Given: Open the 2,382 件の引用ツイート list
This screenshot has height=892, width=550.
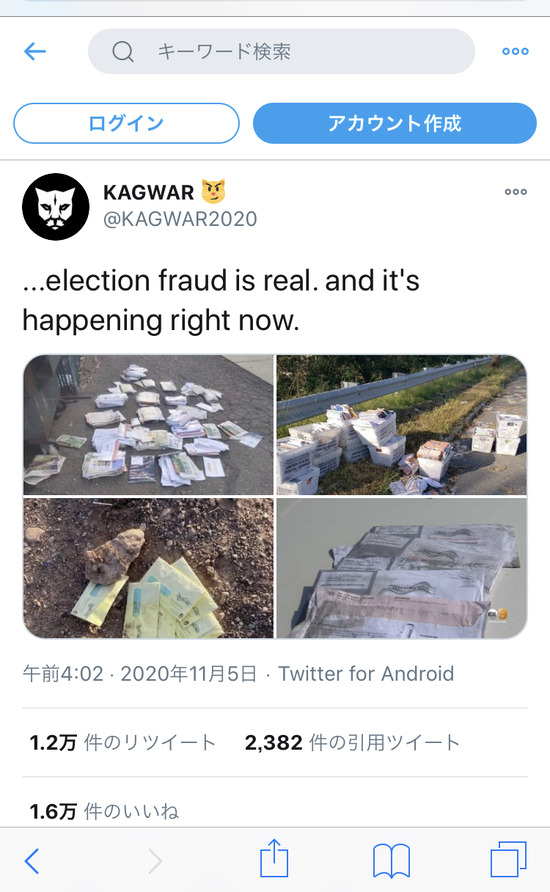Looking at the screenshot, I should [352, 742].
